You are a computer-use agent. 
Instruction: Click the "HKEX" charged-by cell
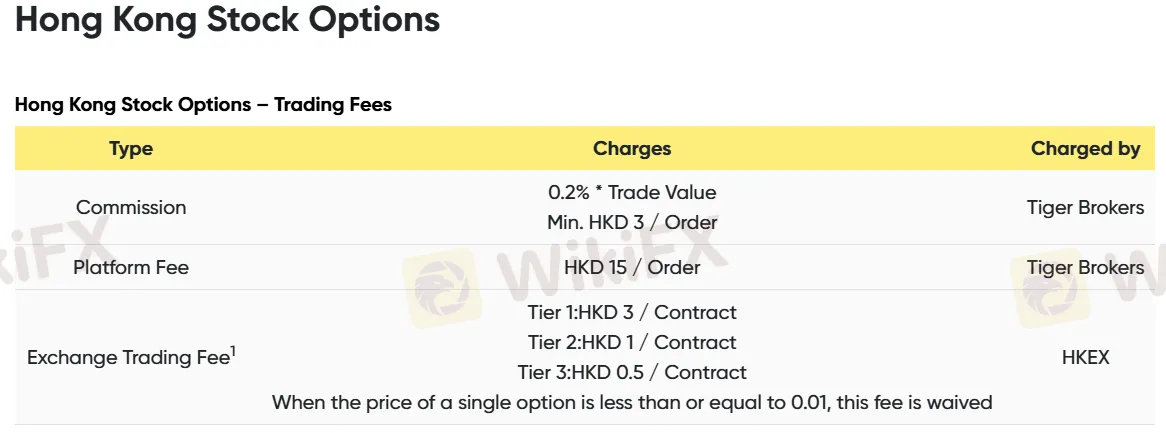tap(1085, 357)
